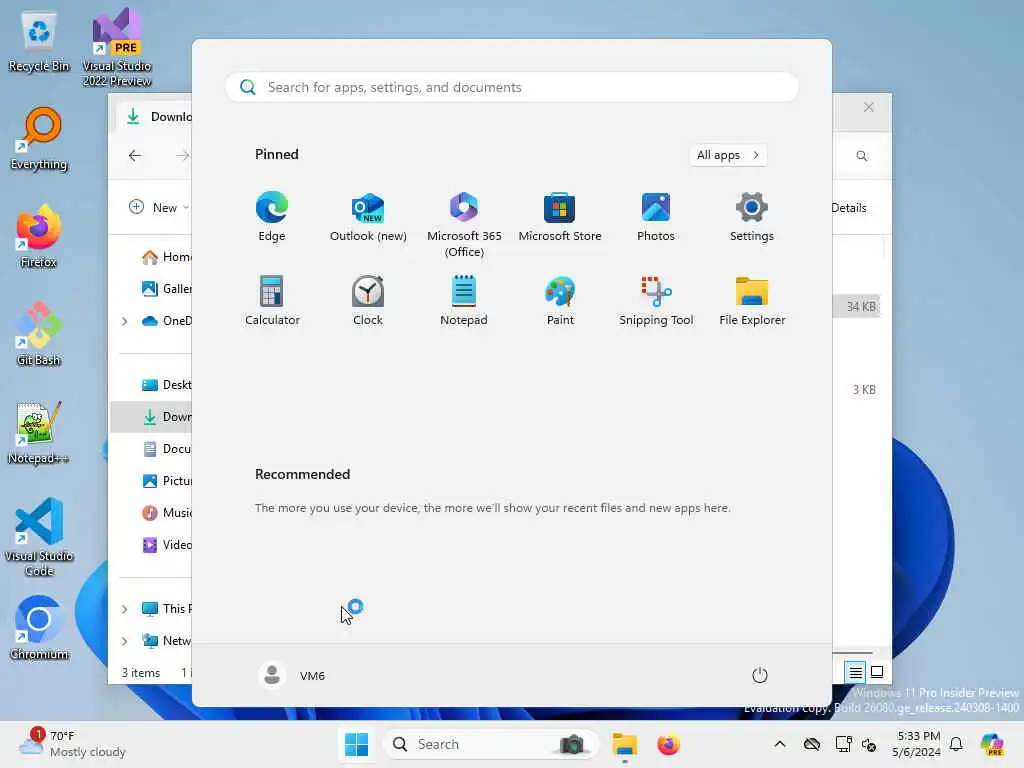Click network status tray icon

pyautogui.click(x=843, y=744)
